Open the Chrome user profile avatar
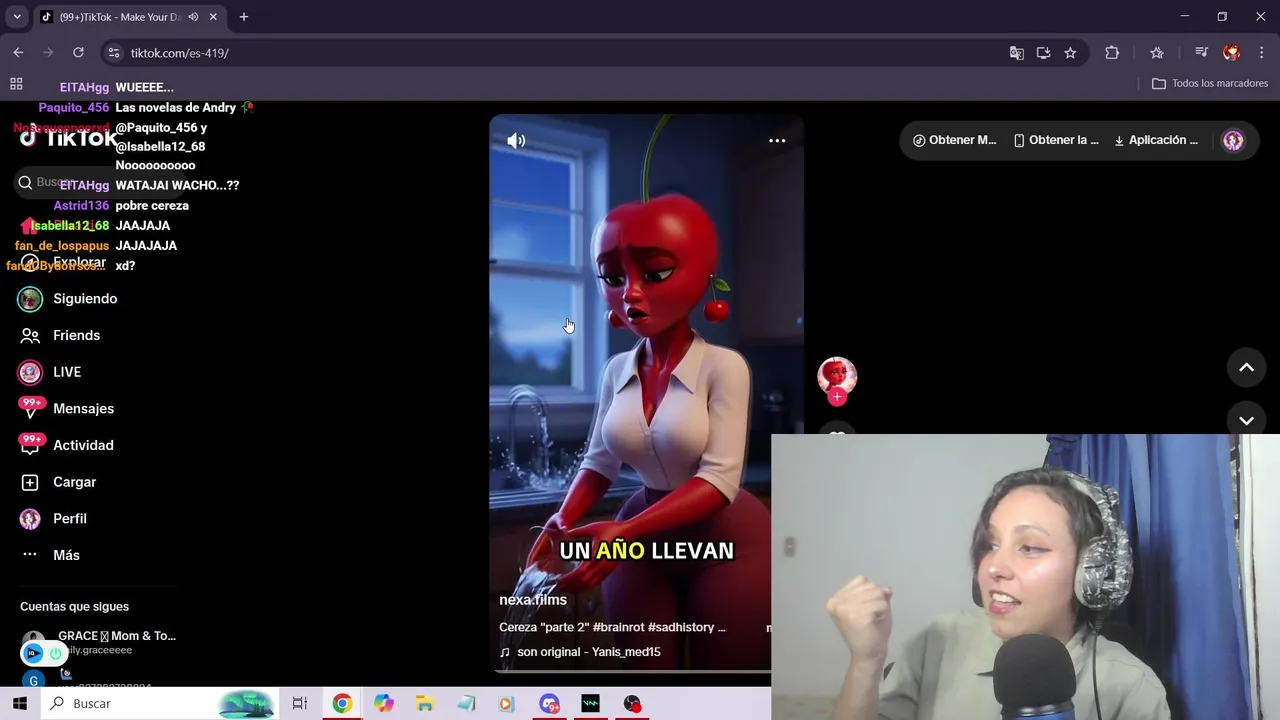This screenshot has height=720, width=1280. (x=1232, y=53)
